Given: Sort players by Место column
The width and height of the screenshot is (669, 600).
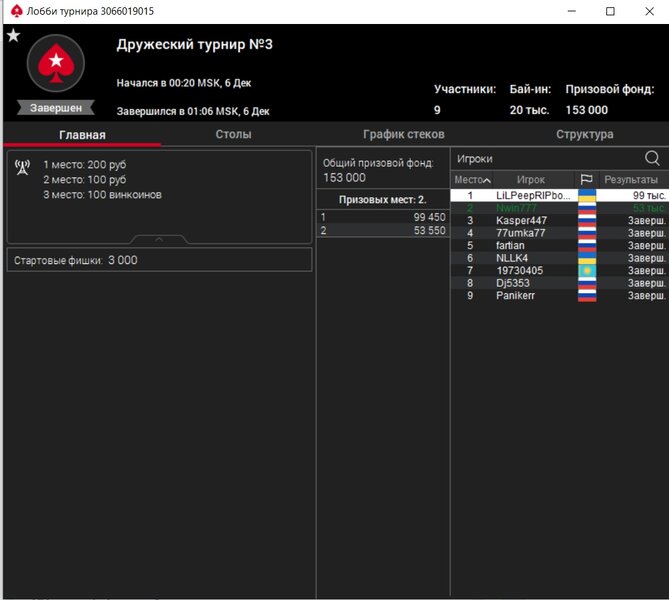Looking at the screenshot, I should click(472, 180).
